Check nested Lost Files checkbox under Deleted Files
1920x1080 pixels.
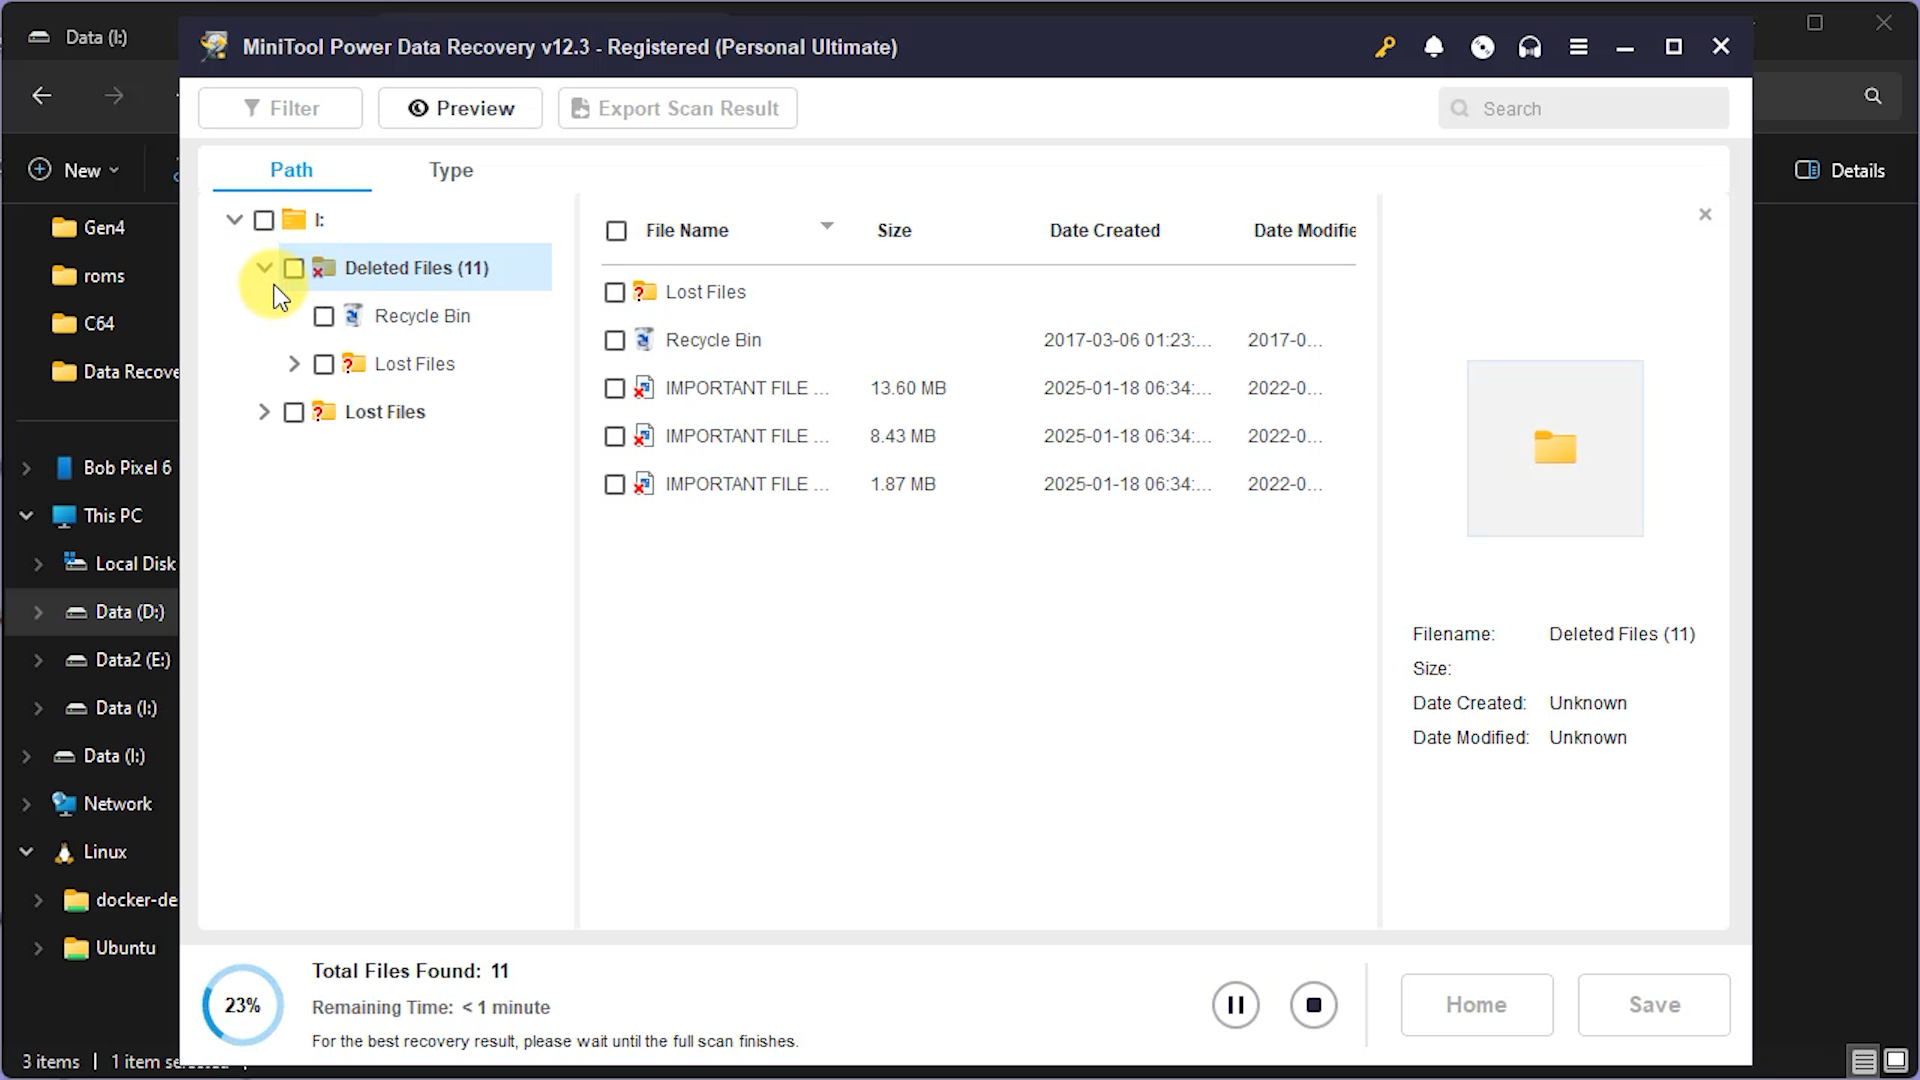point(324,364)
